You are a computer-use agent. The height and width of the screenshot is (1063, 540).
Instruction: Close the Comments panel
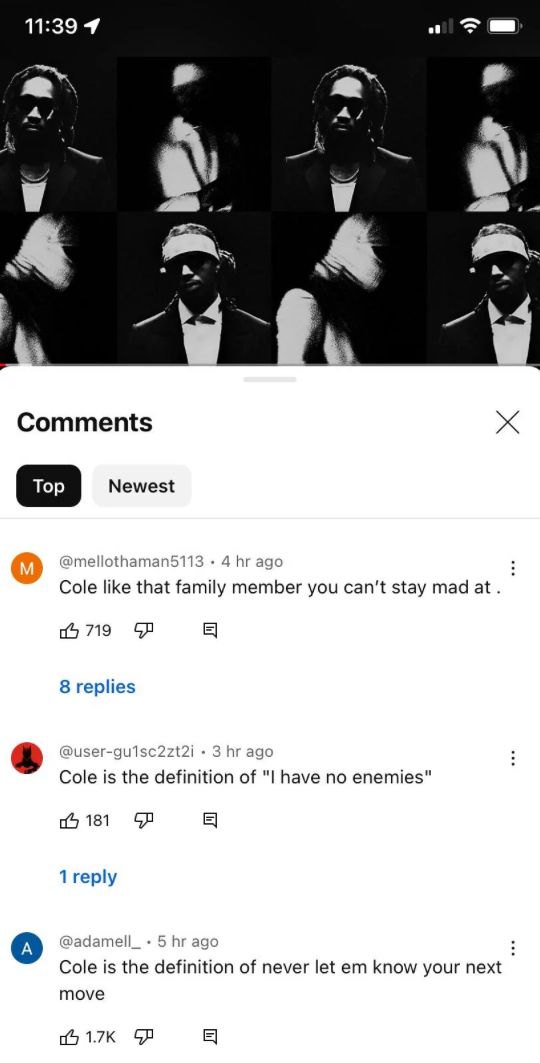click(x=507, y=422)
